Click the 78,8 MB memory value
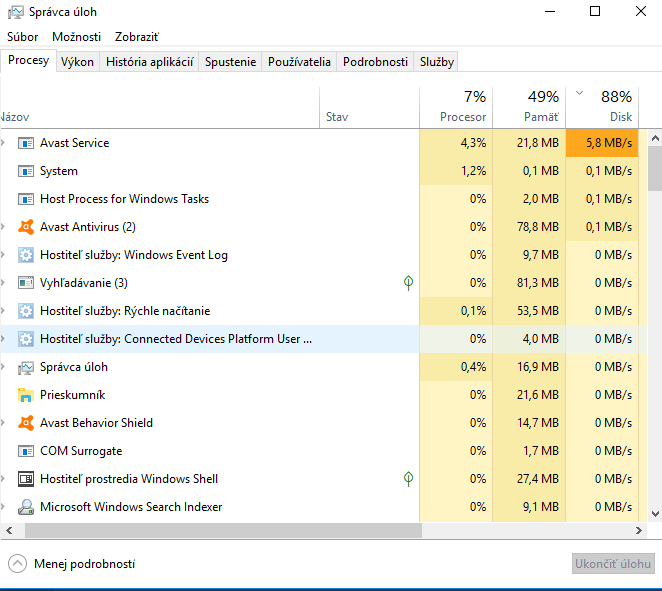 [537, 227]
